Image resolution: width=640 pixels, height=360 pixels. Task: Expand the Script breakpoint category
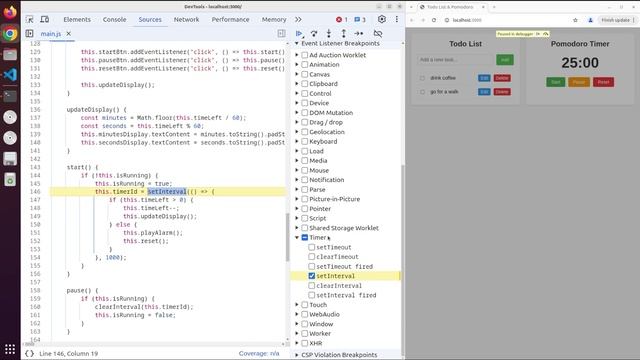(x=297, y=218)
